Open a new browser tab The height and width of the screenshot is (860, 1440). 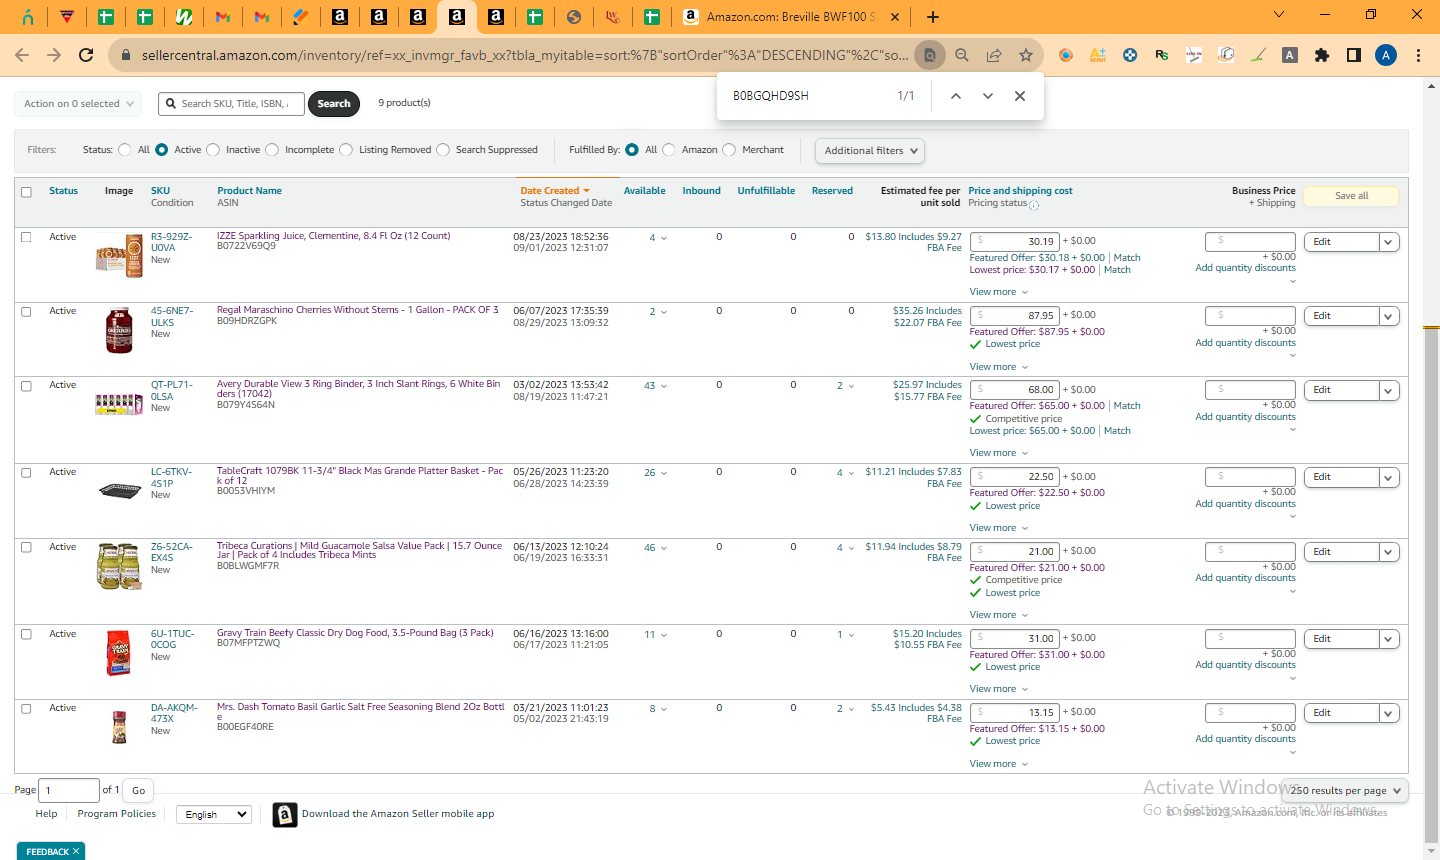(x=933, y=17)
